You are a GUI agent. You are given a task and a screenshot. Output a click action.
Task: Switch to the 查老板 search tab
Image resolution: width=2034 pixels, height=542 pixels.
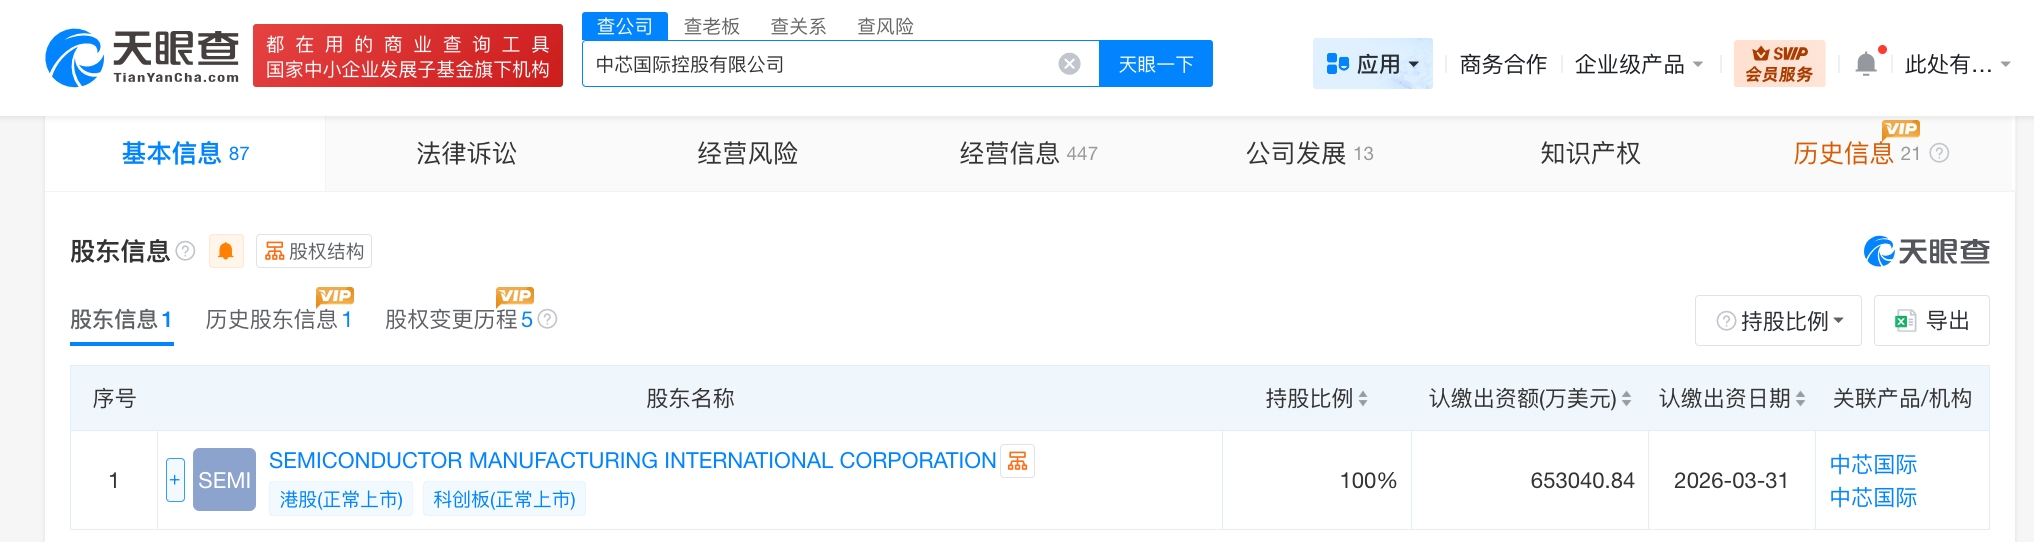tap(711, 26)
